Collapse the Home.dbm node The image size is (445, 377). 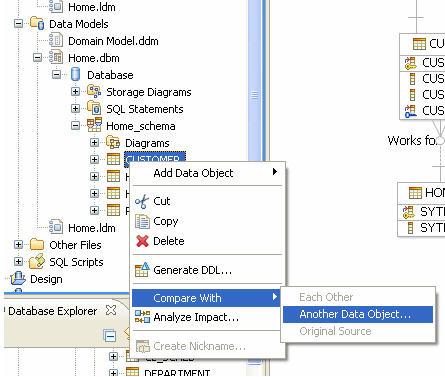point(38,58)
